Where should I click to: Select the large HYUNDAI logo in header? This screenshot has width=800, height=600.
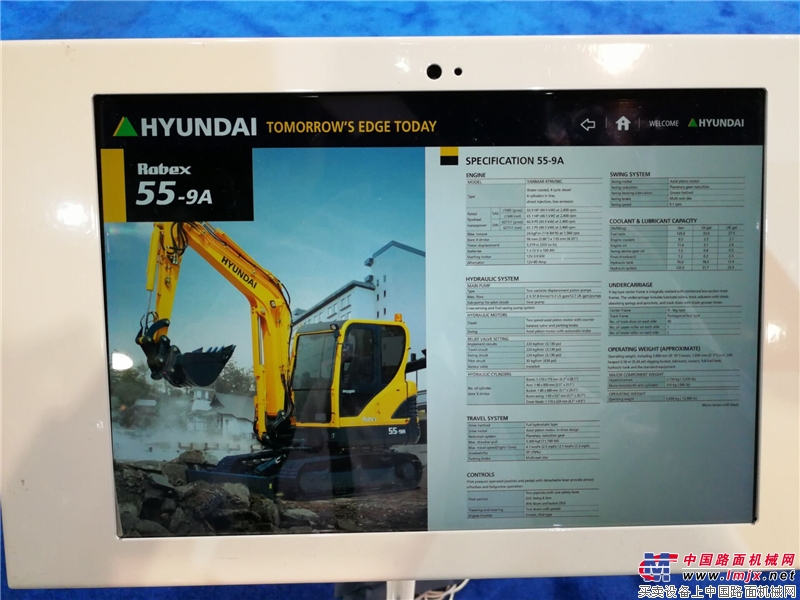(185, 127)
